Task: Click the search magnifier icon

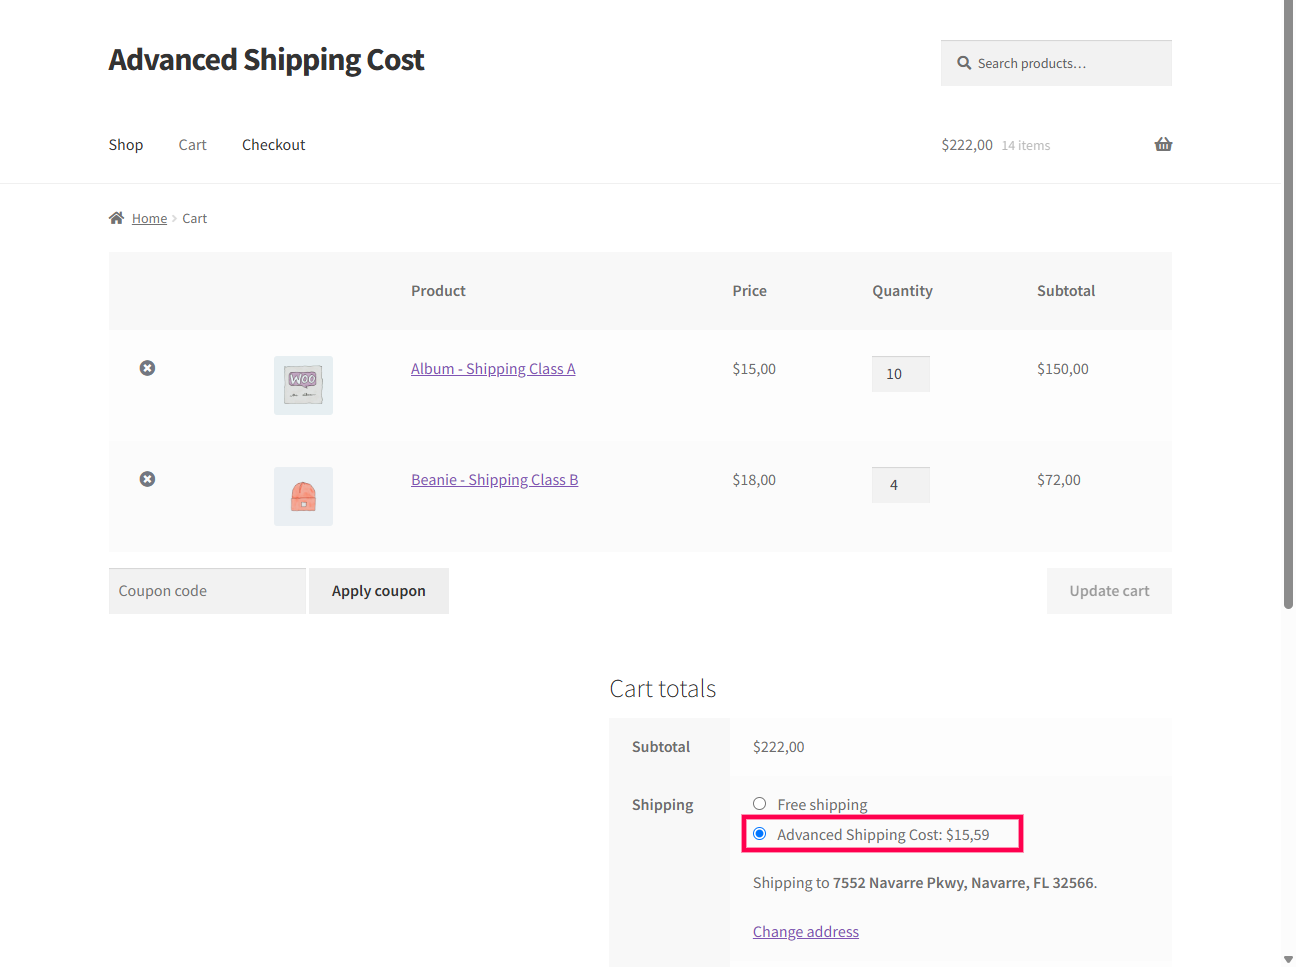Action: [963, 62]
